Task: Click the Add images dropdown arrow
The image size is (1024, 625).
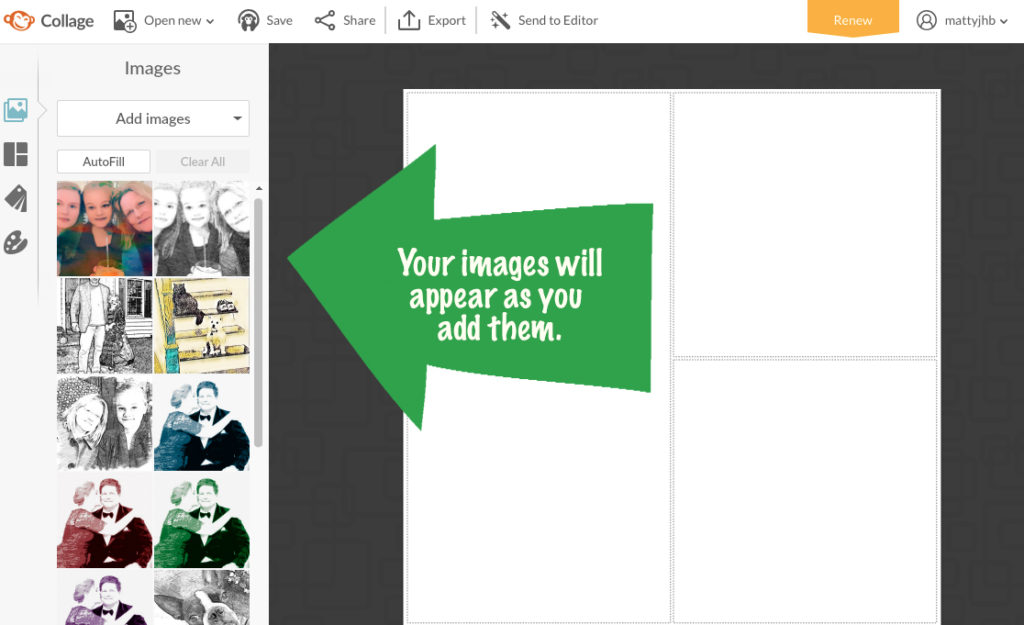Action: click(x=237, y=118)
